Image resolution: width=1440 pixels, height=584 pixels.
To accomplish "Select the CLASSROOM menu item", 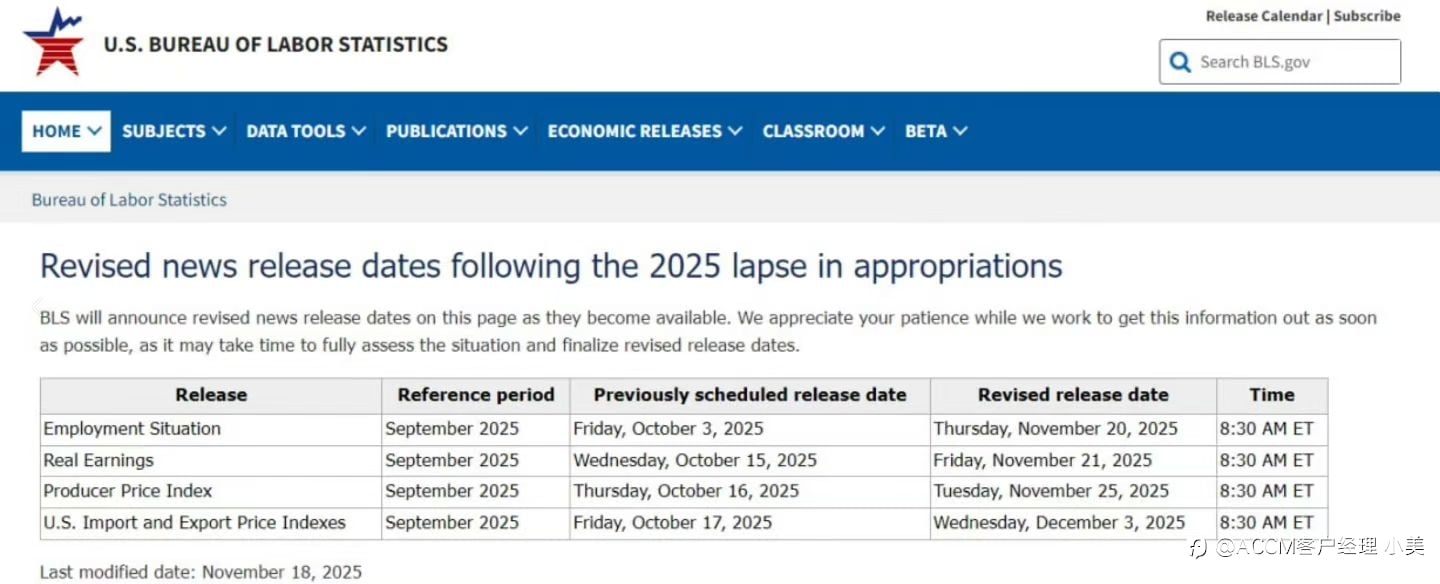I will coord(823,131).
